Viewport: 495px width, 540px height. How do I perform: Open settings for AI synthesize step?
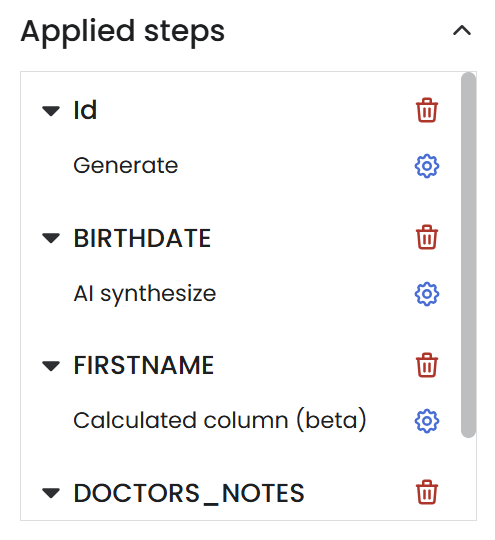click(x=426, y=294)
